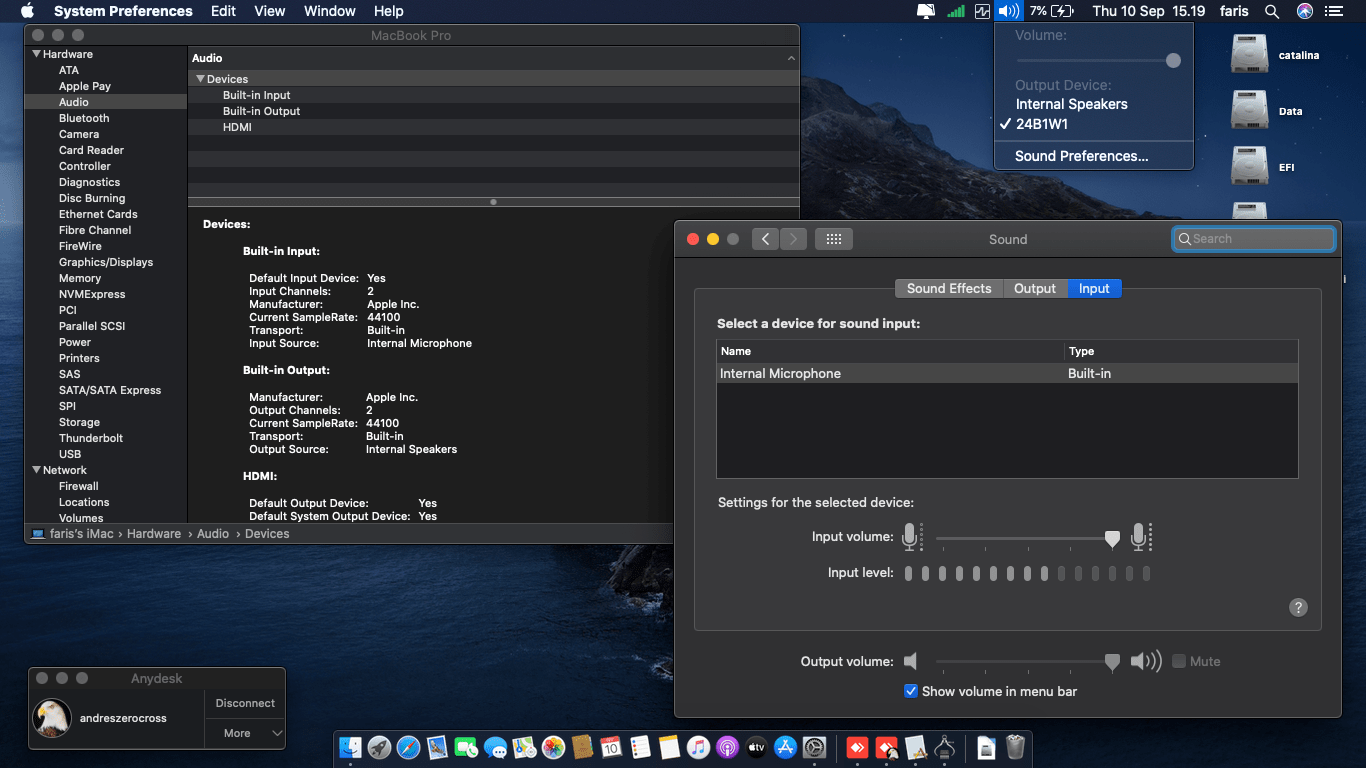Enable the Mute checkbox
The image size is (1366, 768).
click(x=1179, y=661)
